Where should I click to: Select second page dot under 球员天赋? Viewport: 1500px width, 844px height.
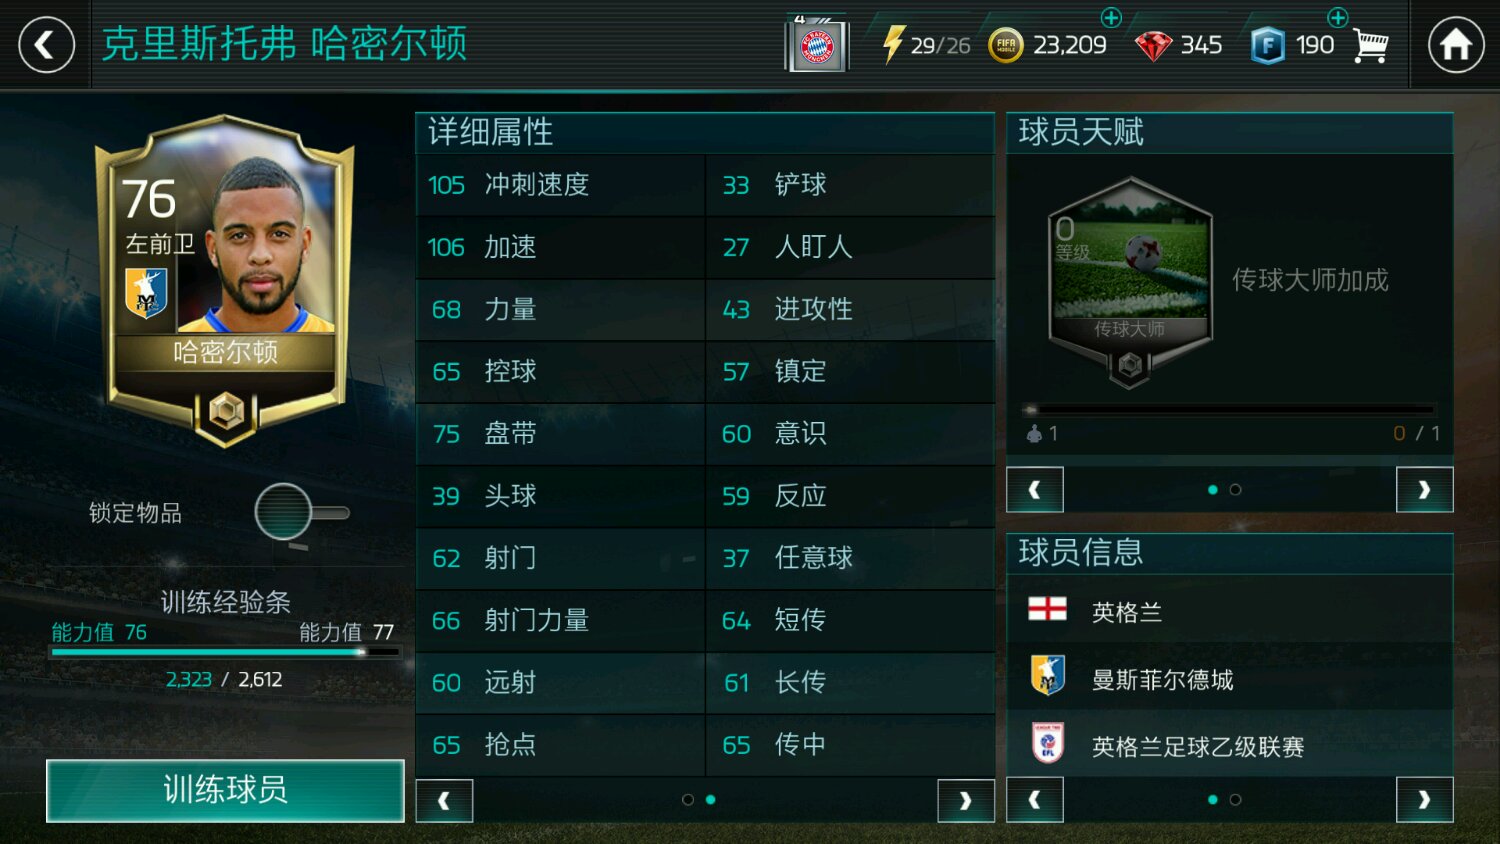1235,490
